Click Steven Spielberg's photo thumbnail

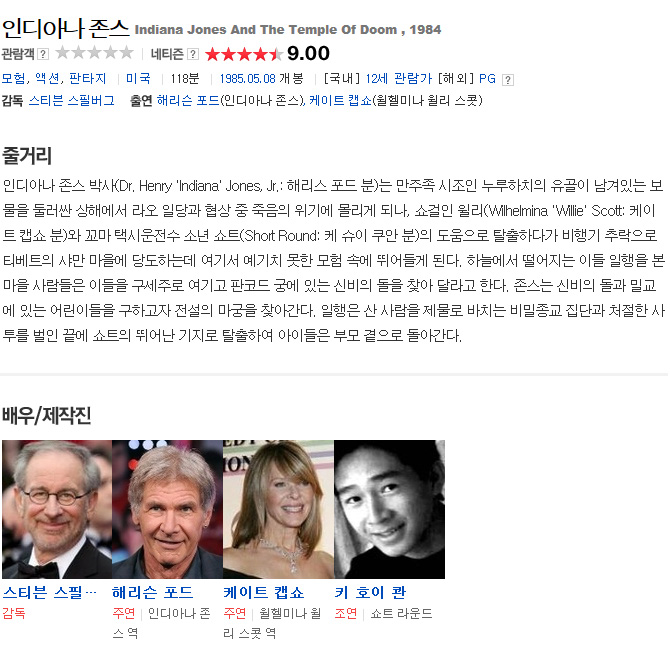tap(57, 509)
